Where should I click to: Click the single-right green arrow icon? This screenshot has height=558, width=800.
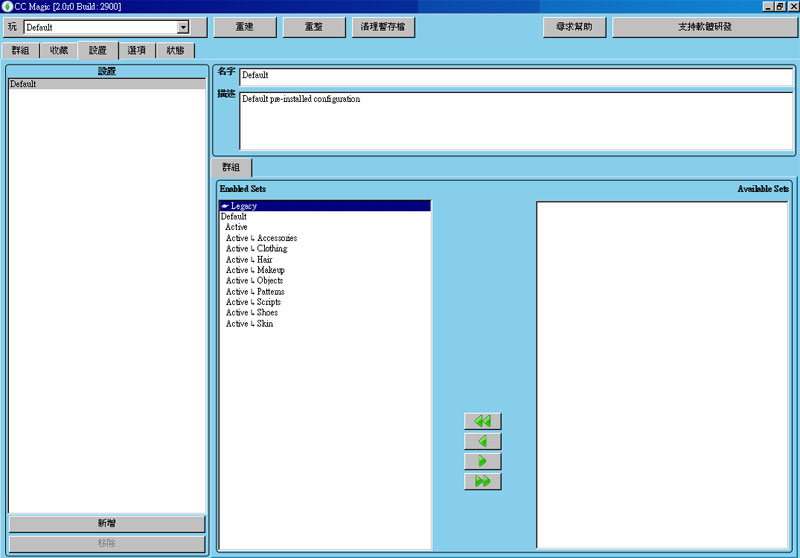483,461
